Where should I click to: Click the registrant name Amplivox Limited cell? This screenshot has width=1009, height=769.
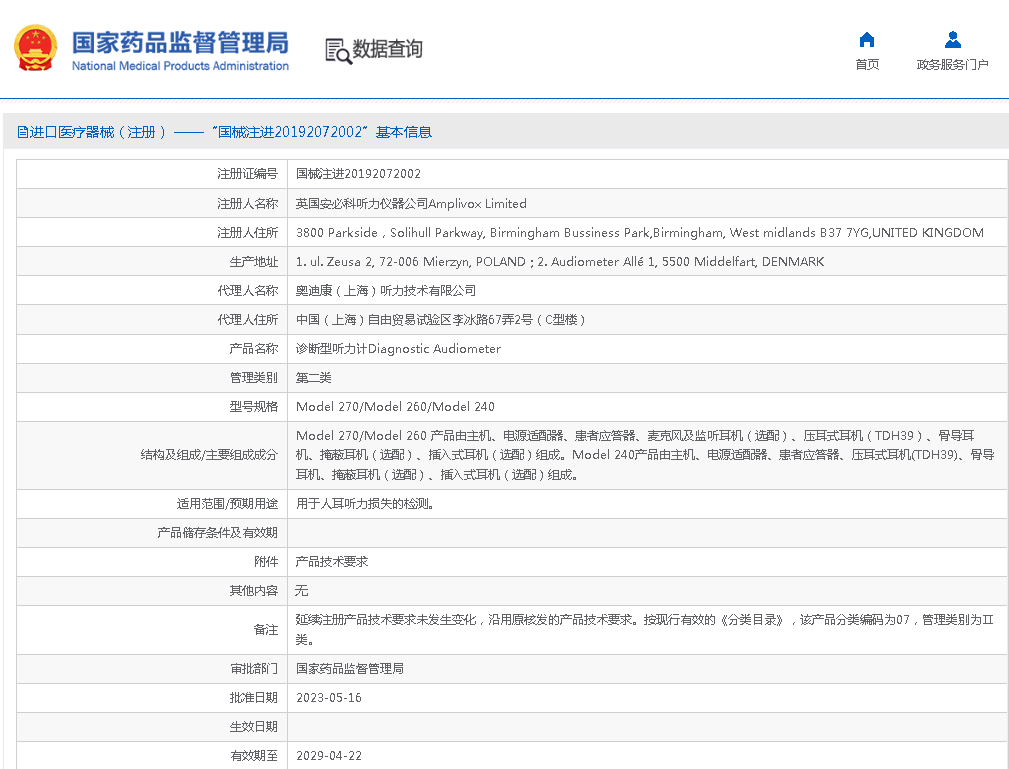[x=411, y=203]
